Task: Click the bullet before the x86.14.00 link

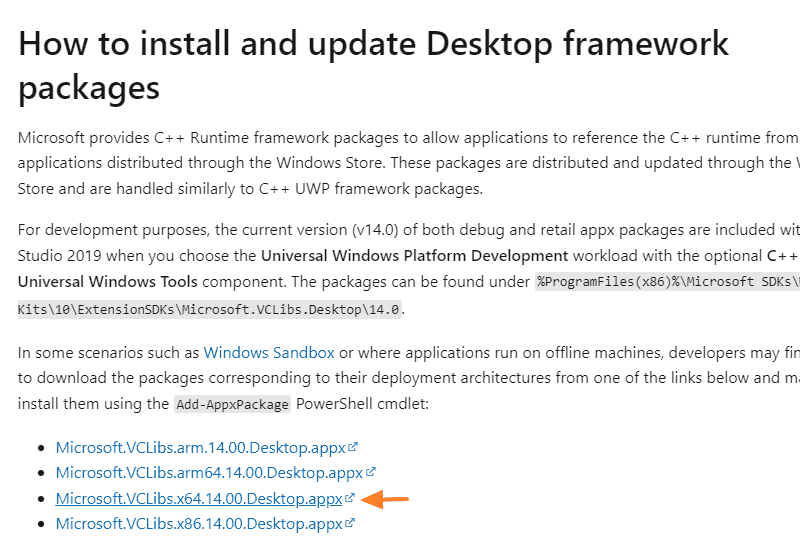Action: coord(40,524)
